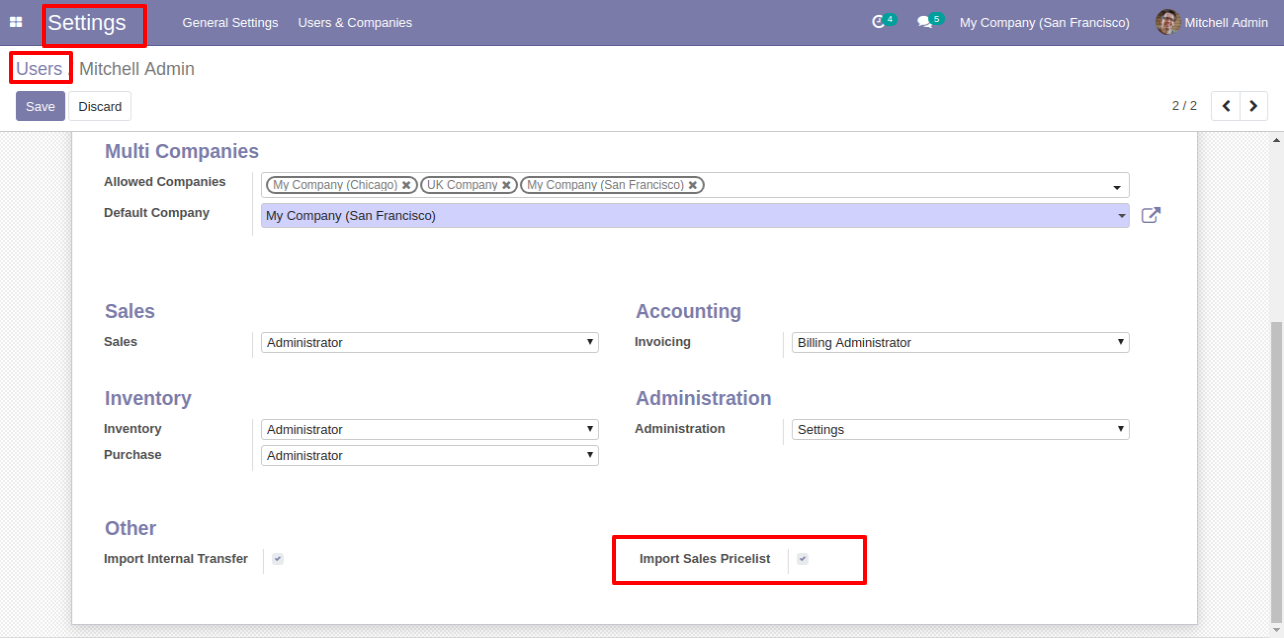
Task: Click Discard button
Action: (100, 106)
